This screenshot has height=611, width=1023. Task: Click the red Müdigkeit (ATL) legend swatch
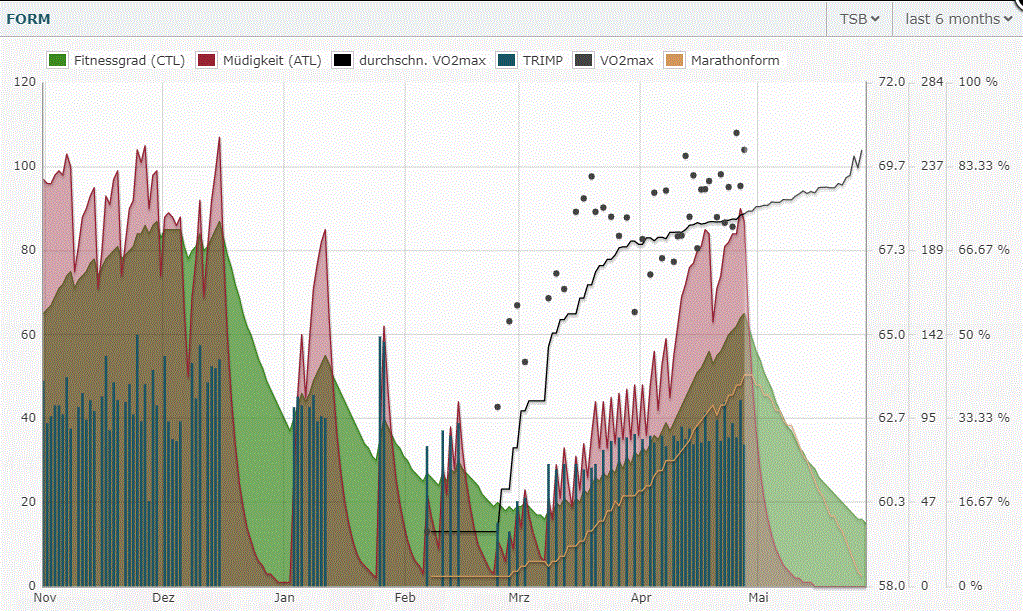pyautogui.click(x=207, y=60)
